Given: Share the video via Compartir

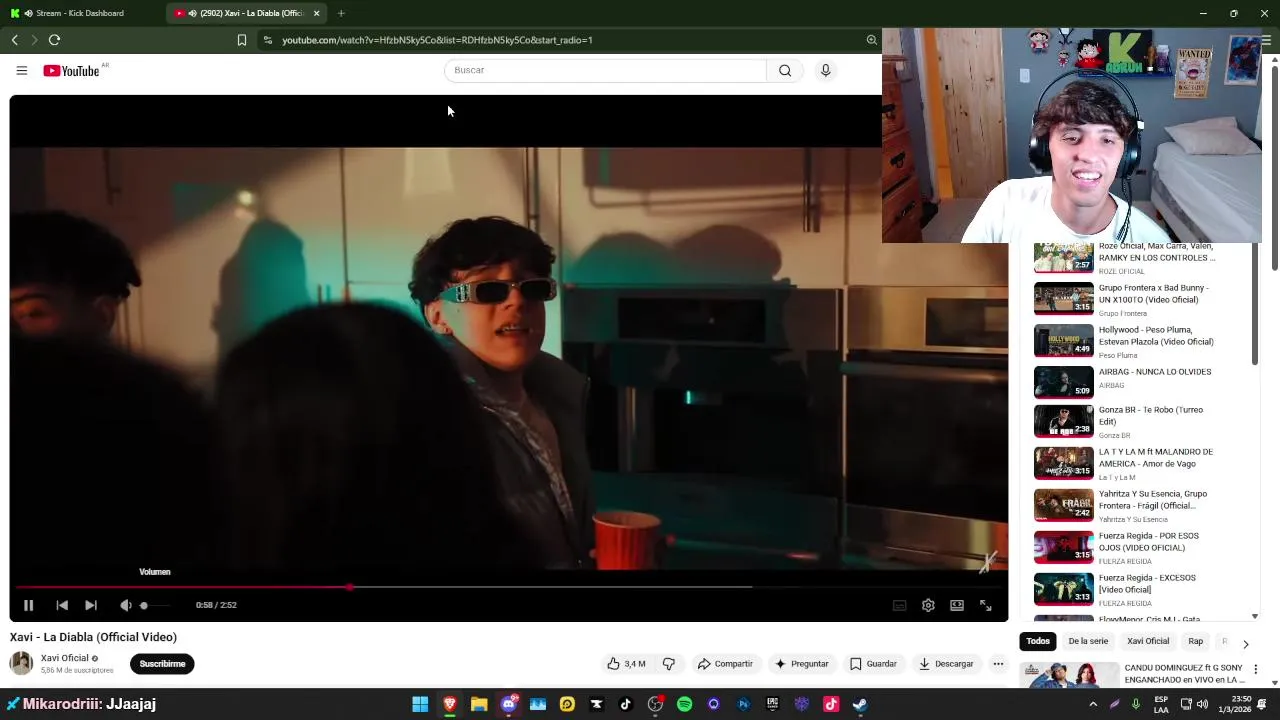Looking at the screenshot, I should point(725,664).
